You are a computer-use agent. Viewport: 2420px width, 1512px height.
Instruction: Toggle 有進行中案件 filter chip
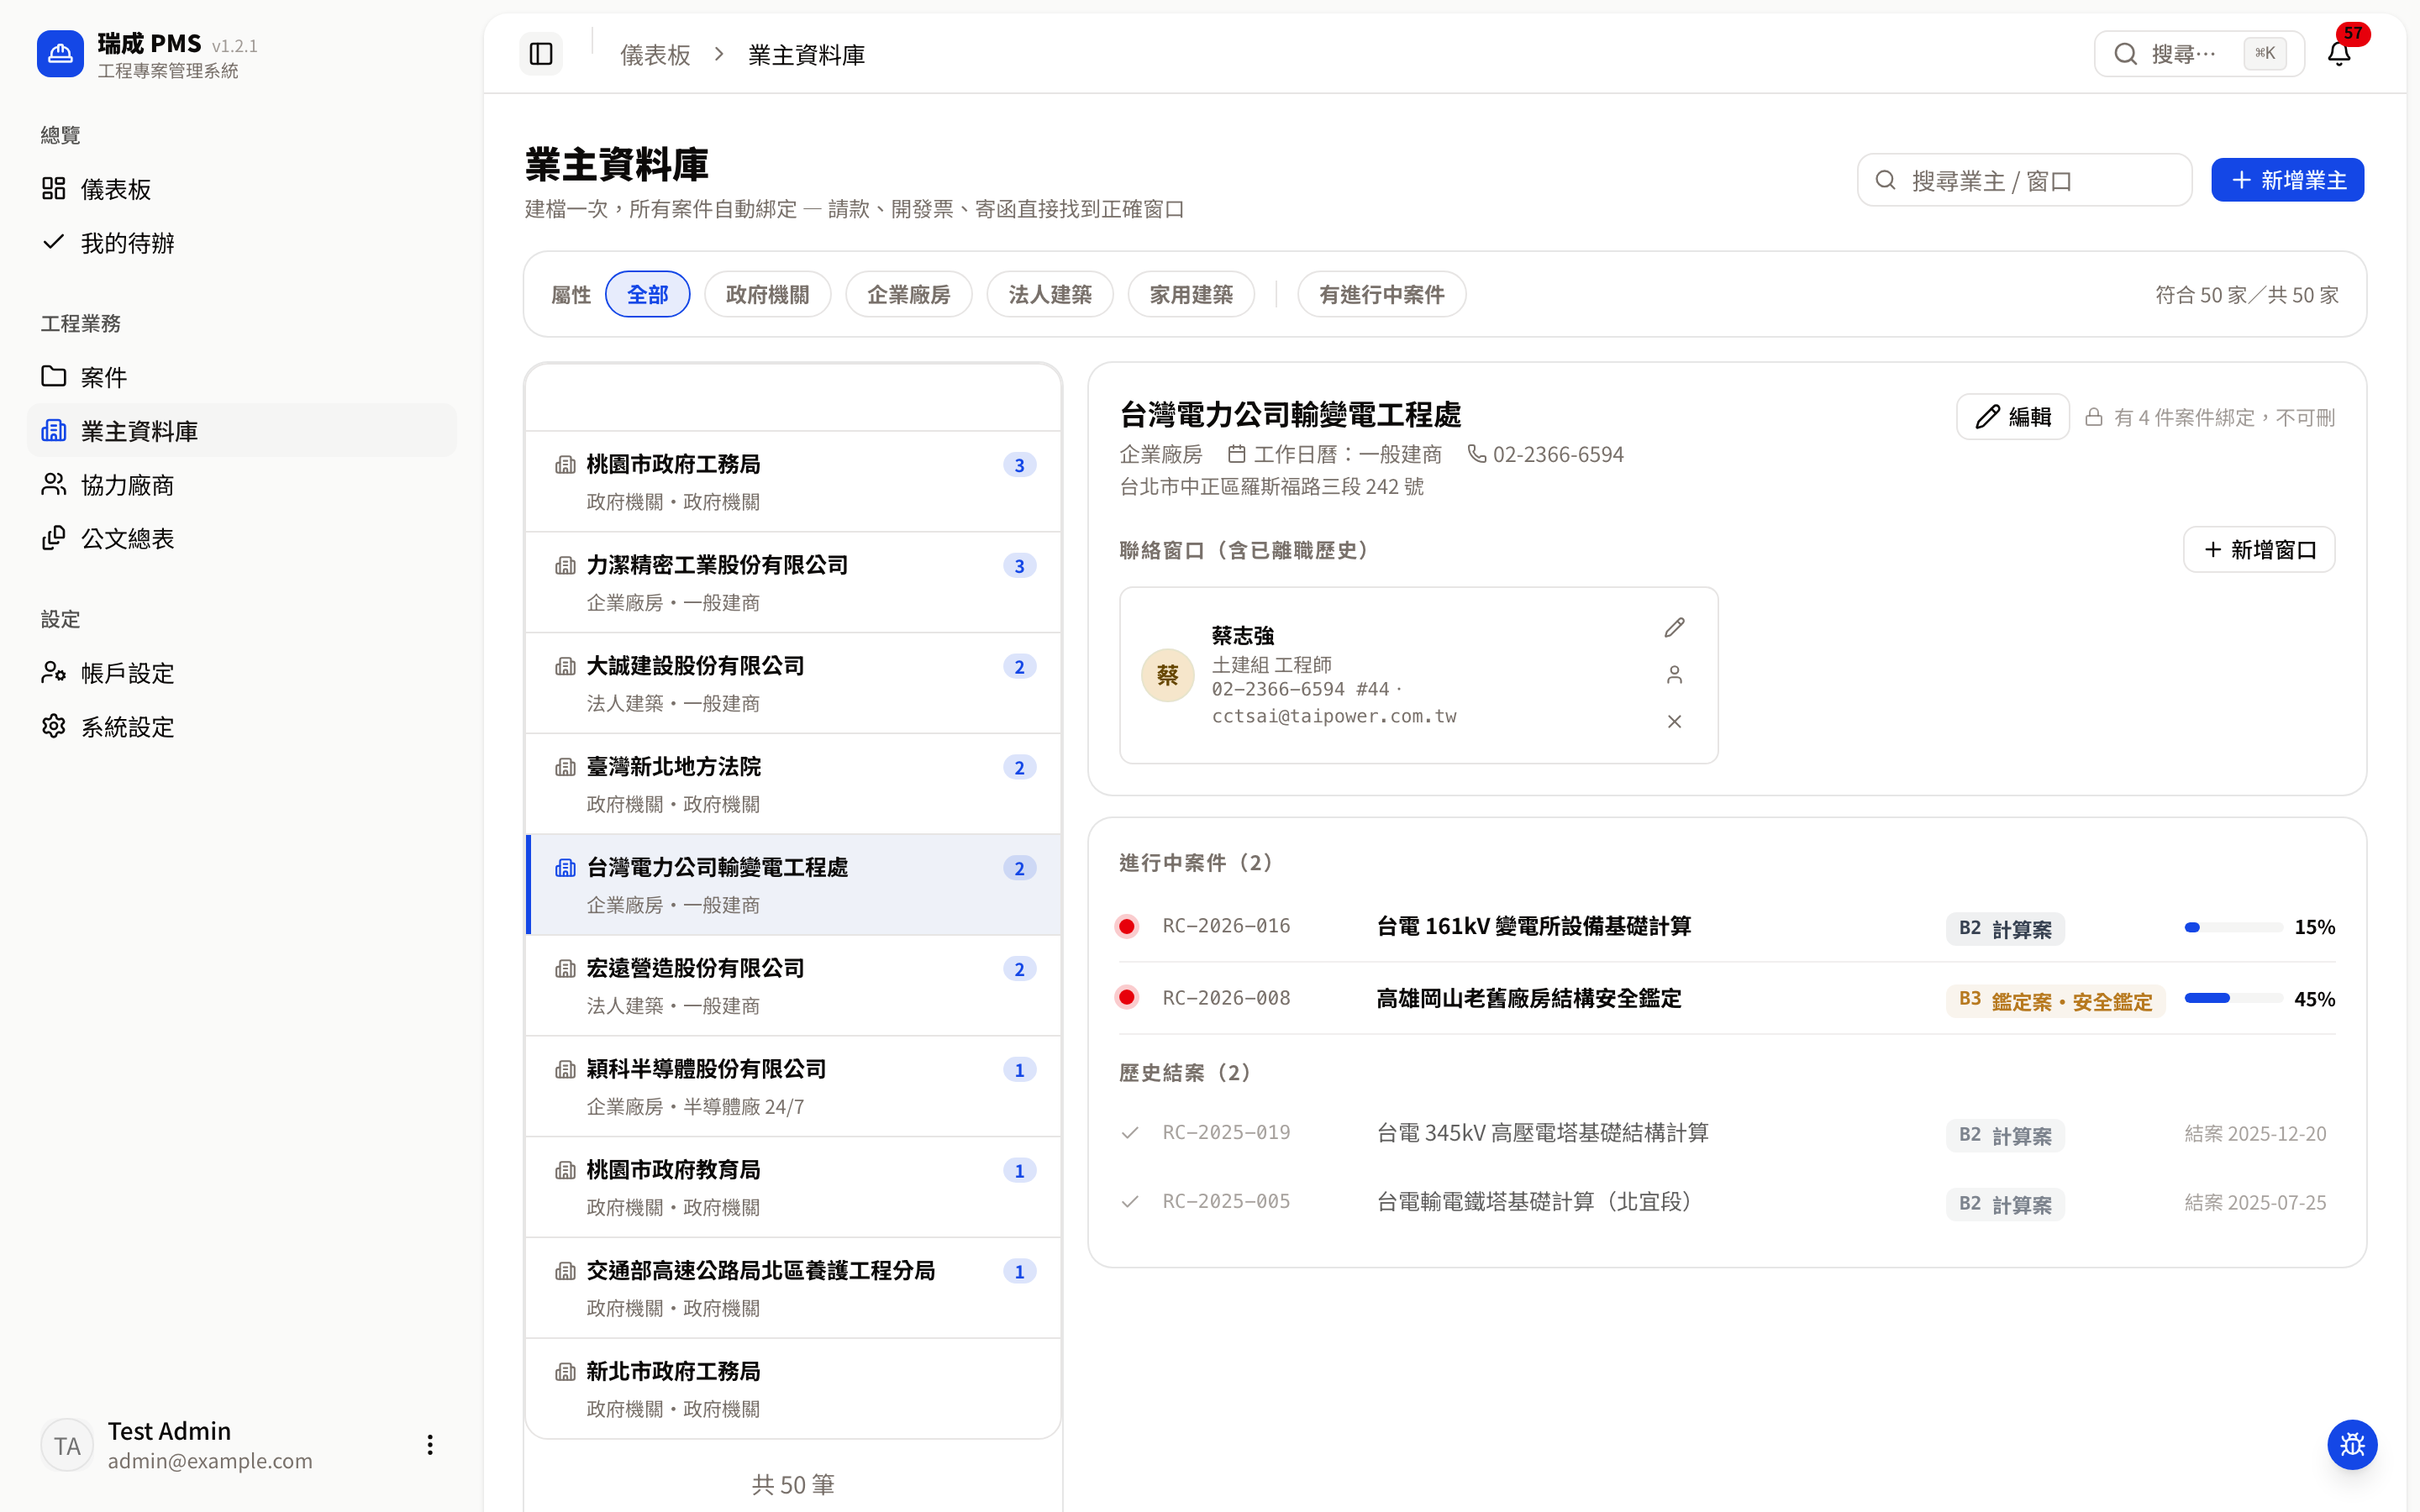(x=1382, y=295)
